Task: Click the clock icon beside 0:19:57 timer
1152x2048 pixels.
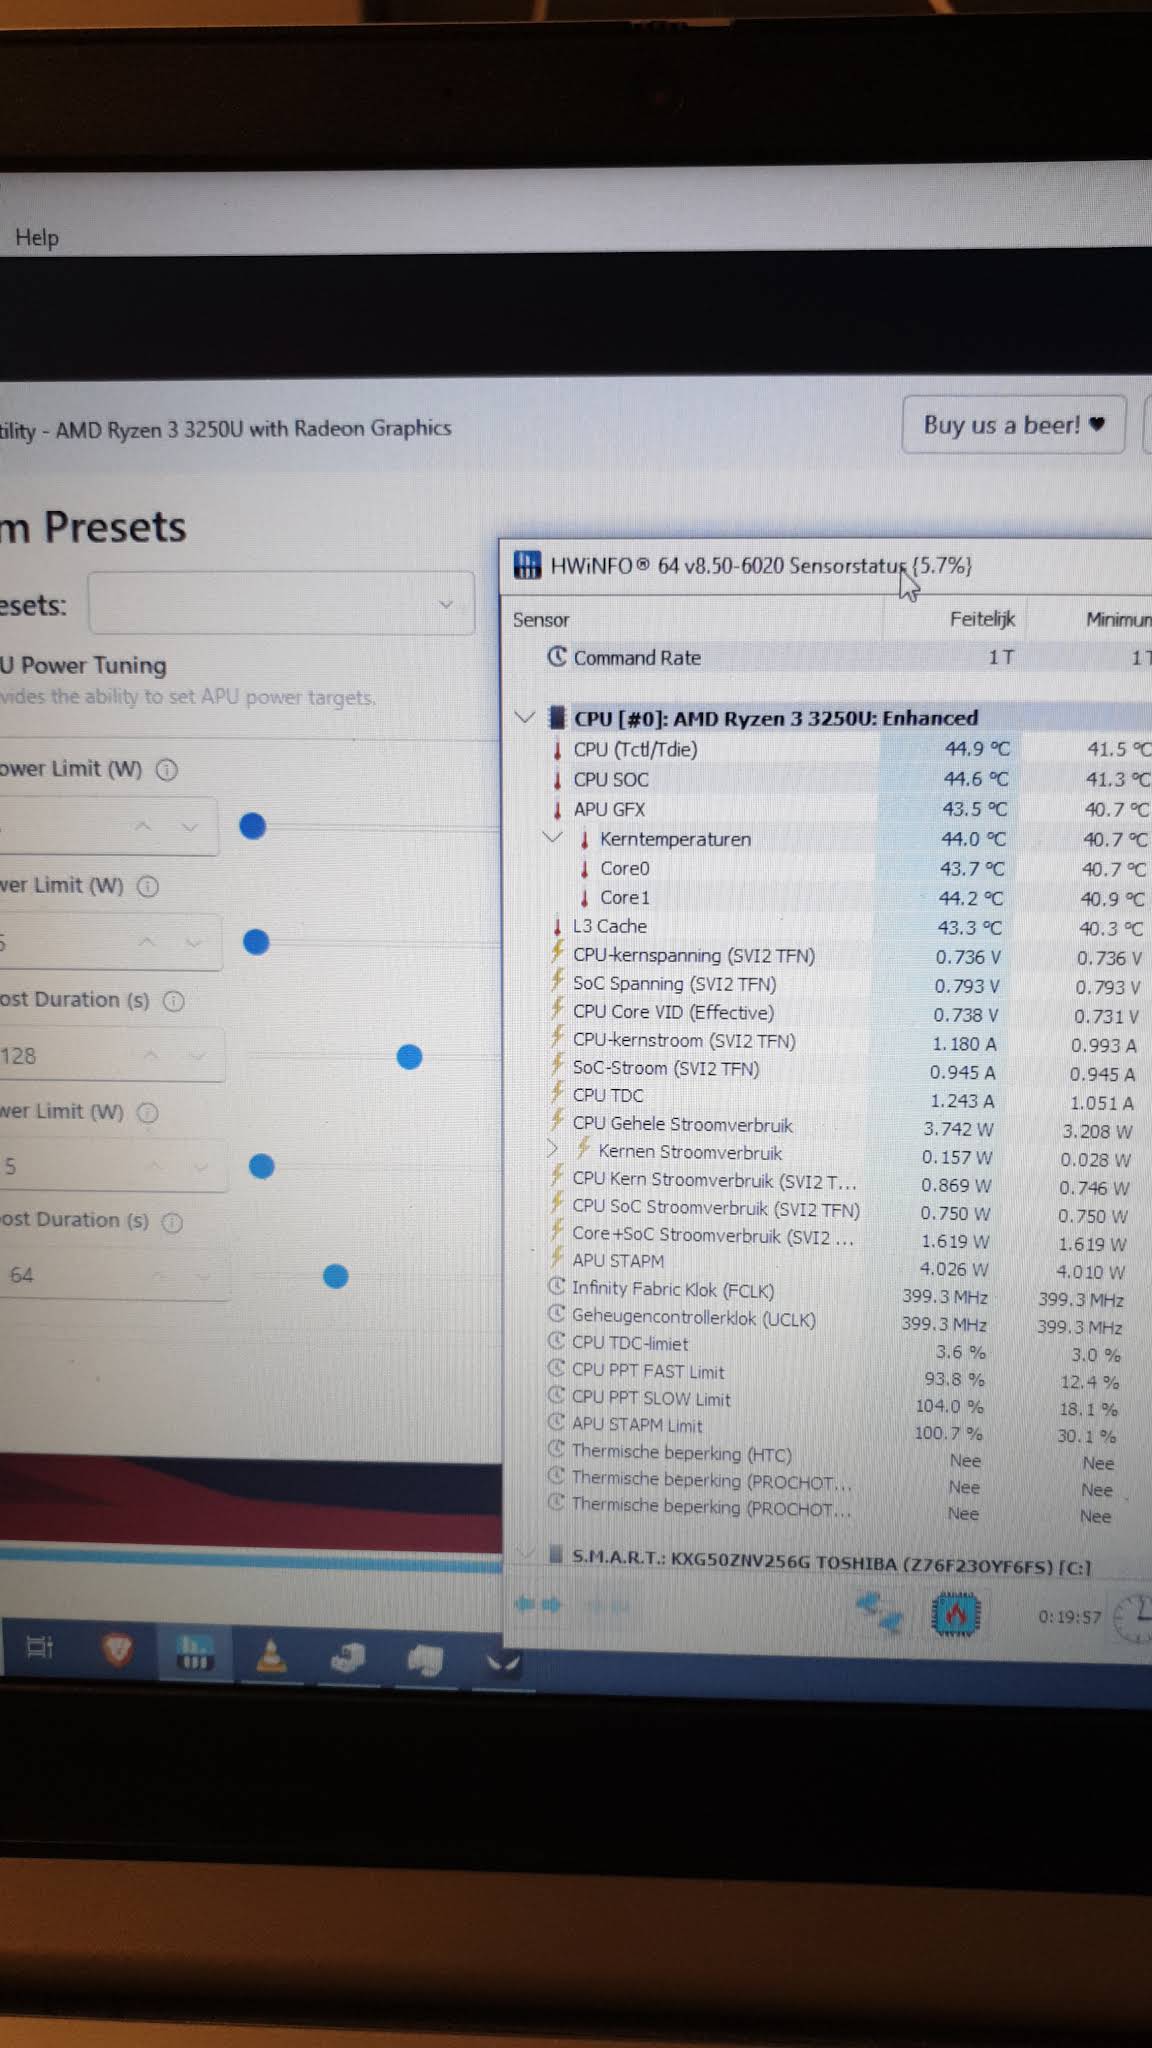Action: tap(1134, 1618)
